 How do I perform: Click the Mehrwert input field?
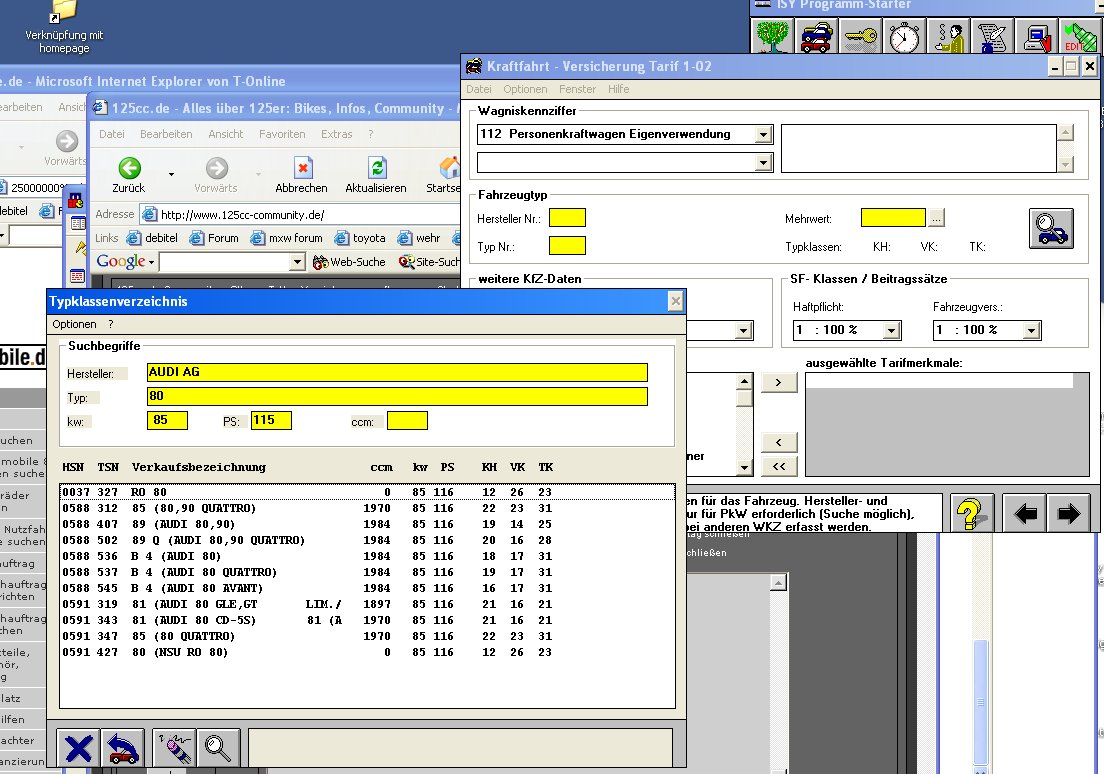[x=893, y=218]
